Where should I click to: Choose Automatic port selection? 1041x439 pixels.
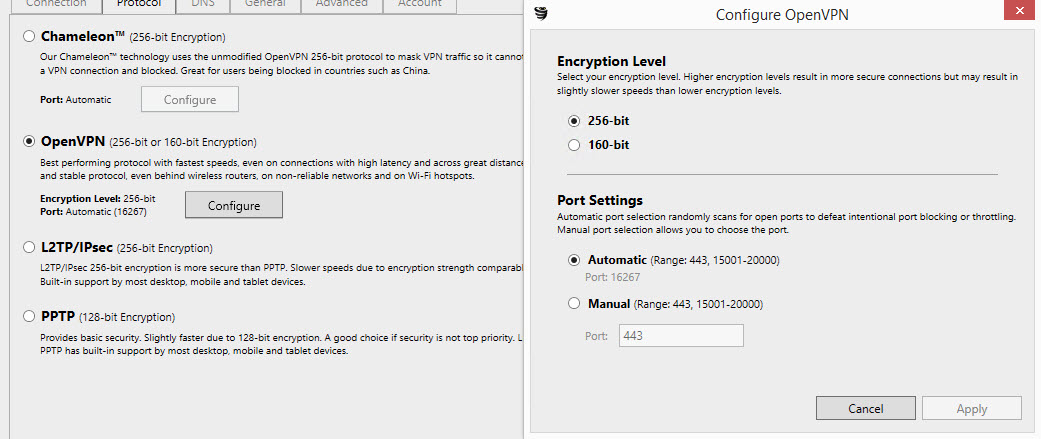574,260
